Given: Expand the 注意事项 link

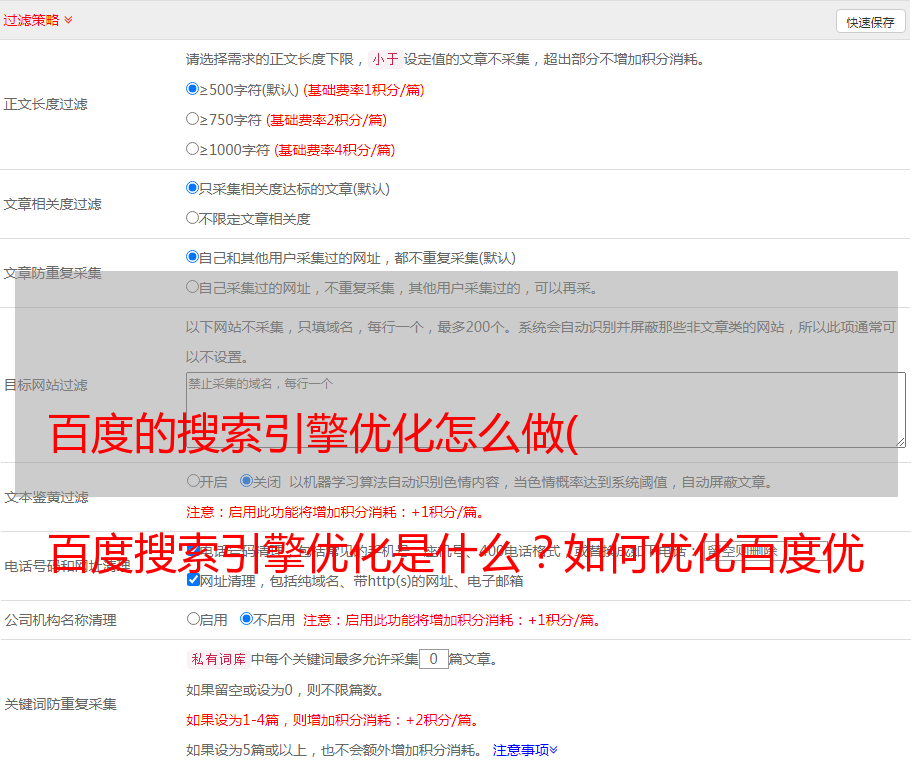Looking at the screenshot, I should [525, 749].
